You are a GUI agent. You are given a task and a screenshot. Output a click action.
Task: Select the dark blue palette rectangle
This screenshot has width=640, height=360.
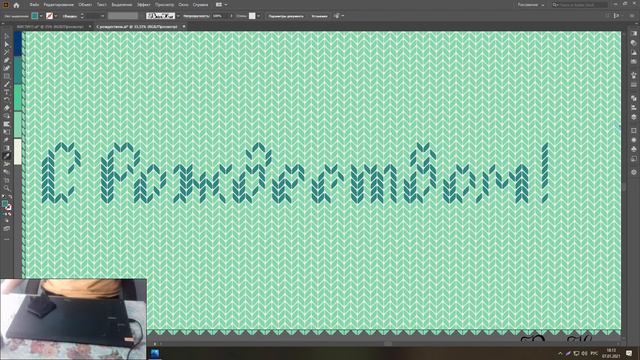point(18,44)
